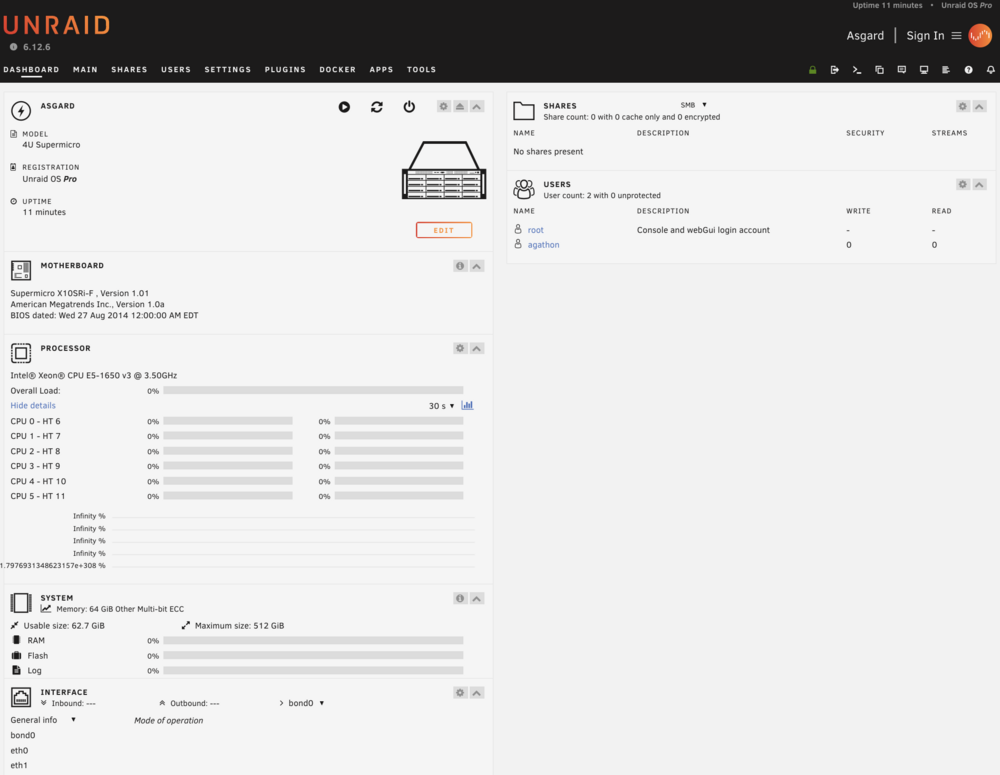Click the Supermicro server case image

444,170
